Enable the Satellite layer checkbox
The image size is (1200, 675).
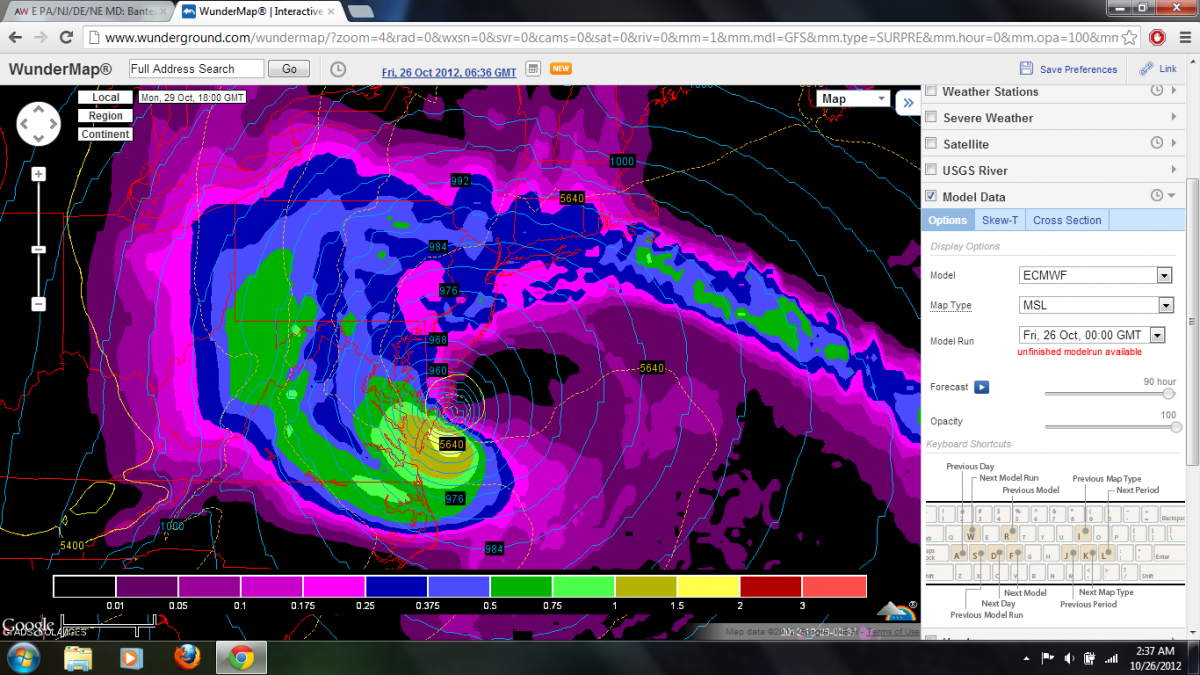point(931,144)
